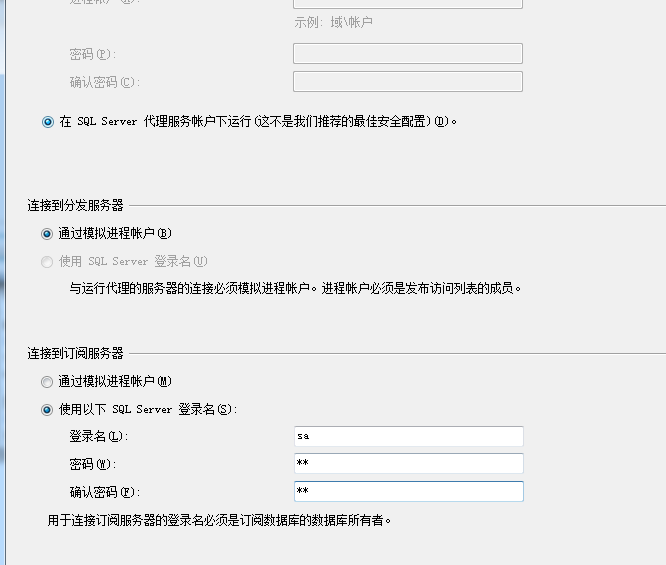The width and height of the screenshot is (666, 565).
Task: Click the 连接到订阅服务器 section heading
Action: click(x=75, y=353)
